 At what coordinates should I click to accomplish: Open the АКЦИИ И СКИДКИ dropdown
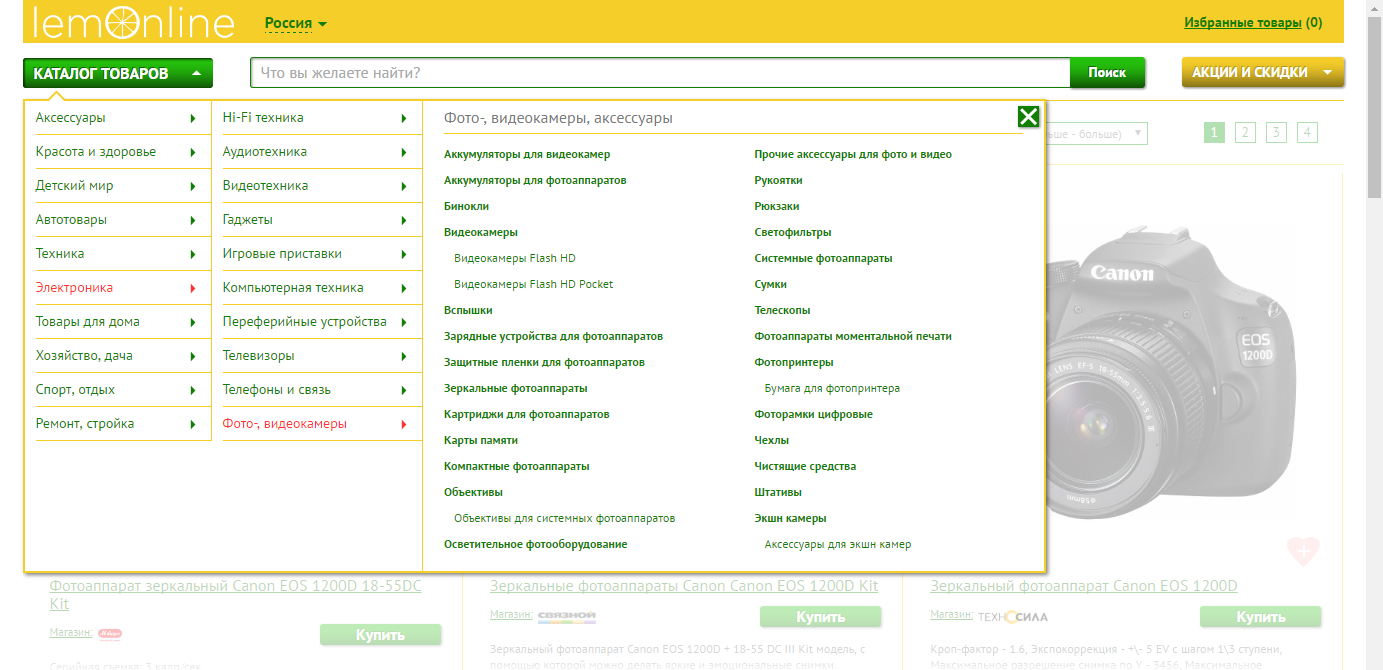point(1262,72)
